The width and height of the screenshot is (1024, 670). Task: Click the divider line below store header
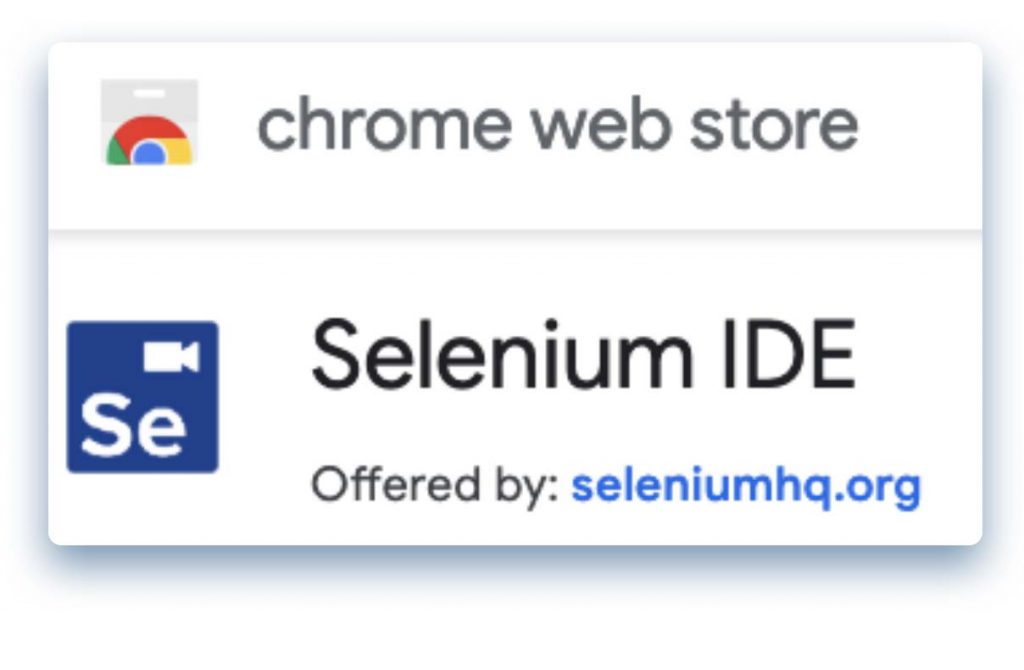pyautogui.click(x=515, y=231)
